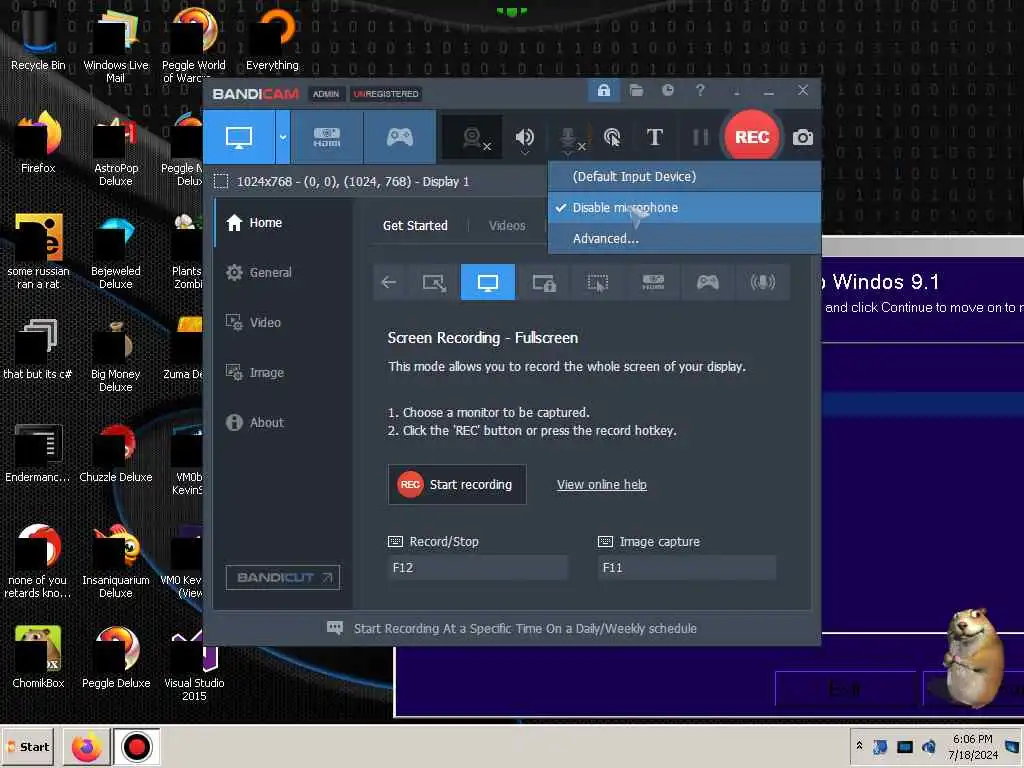Select HDMI device icon in mode selector
This screenshot has width=1024, height=768.
[x=652, y=282]
